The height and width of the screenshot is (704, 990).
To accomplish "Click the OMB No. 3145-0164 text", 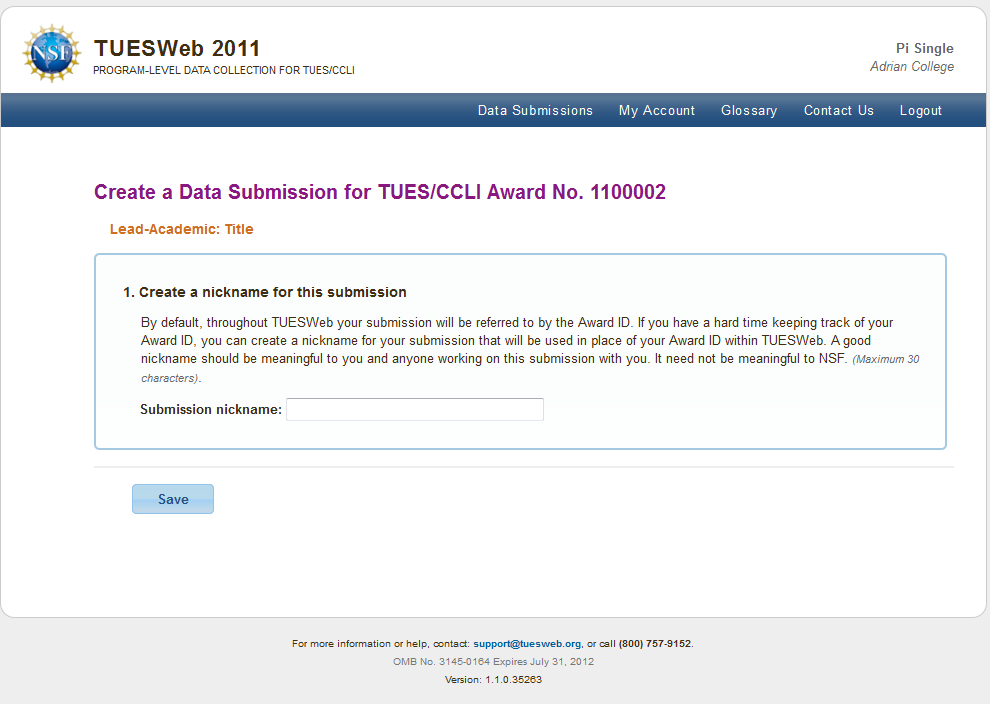I will pyautogui.click(x=441, y=662).
